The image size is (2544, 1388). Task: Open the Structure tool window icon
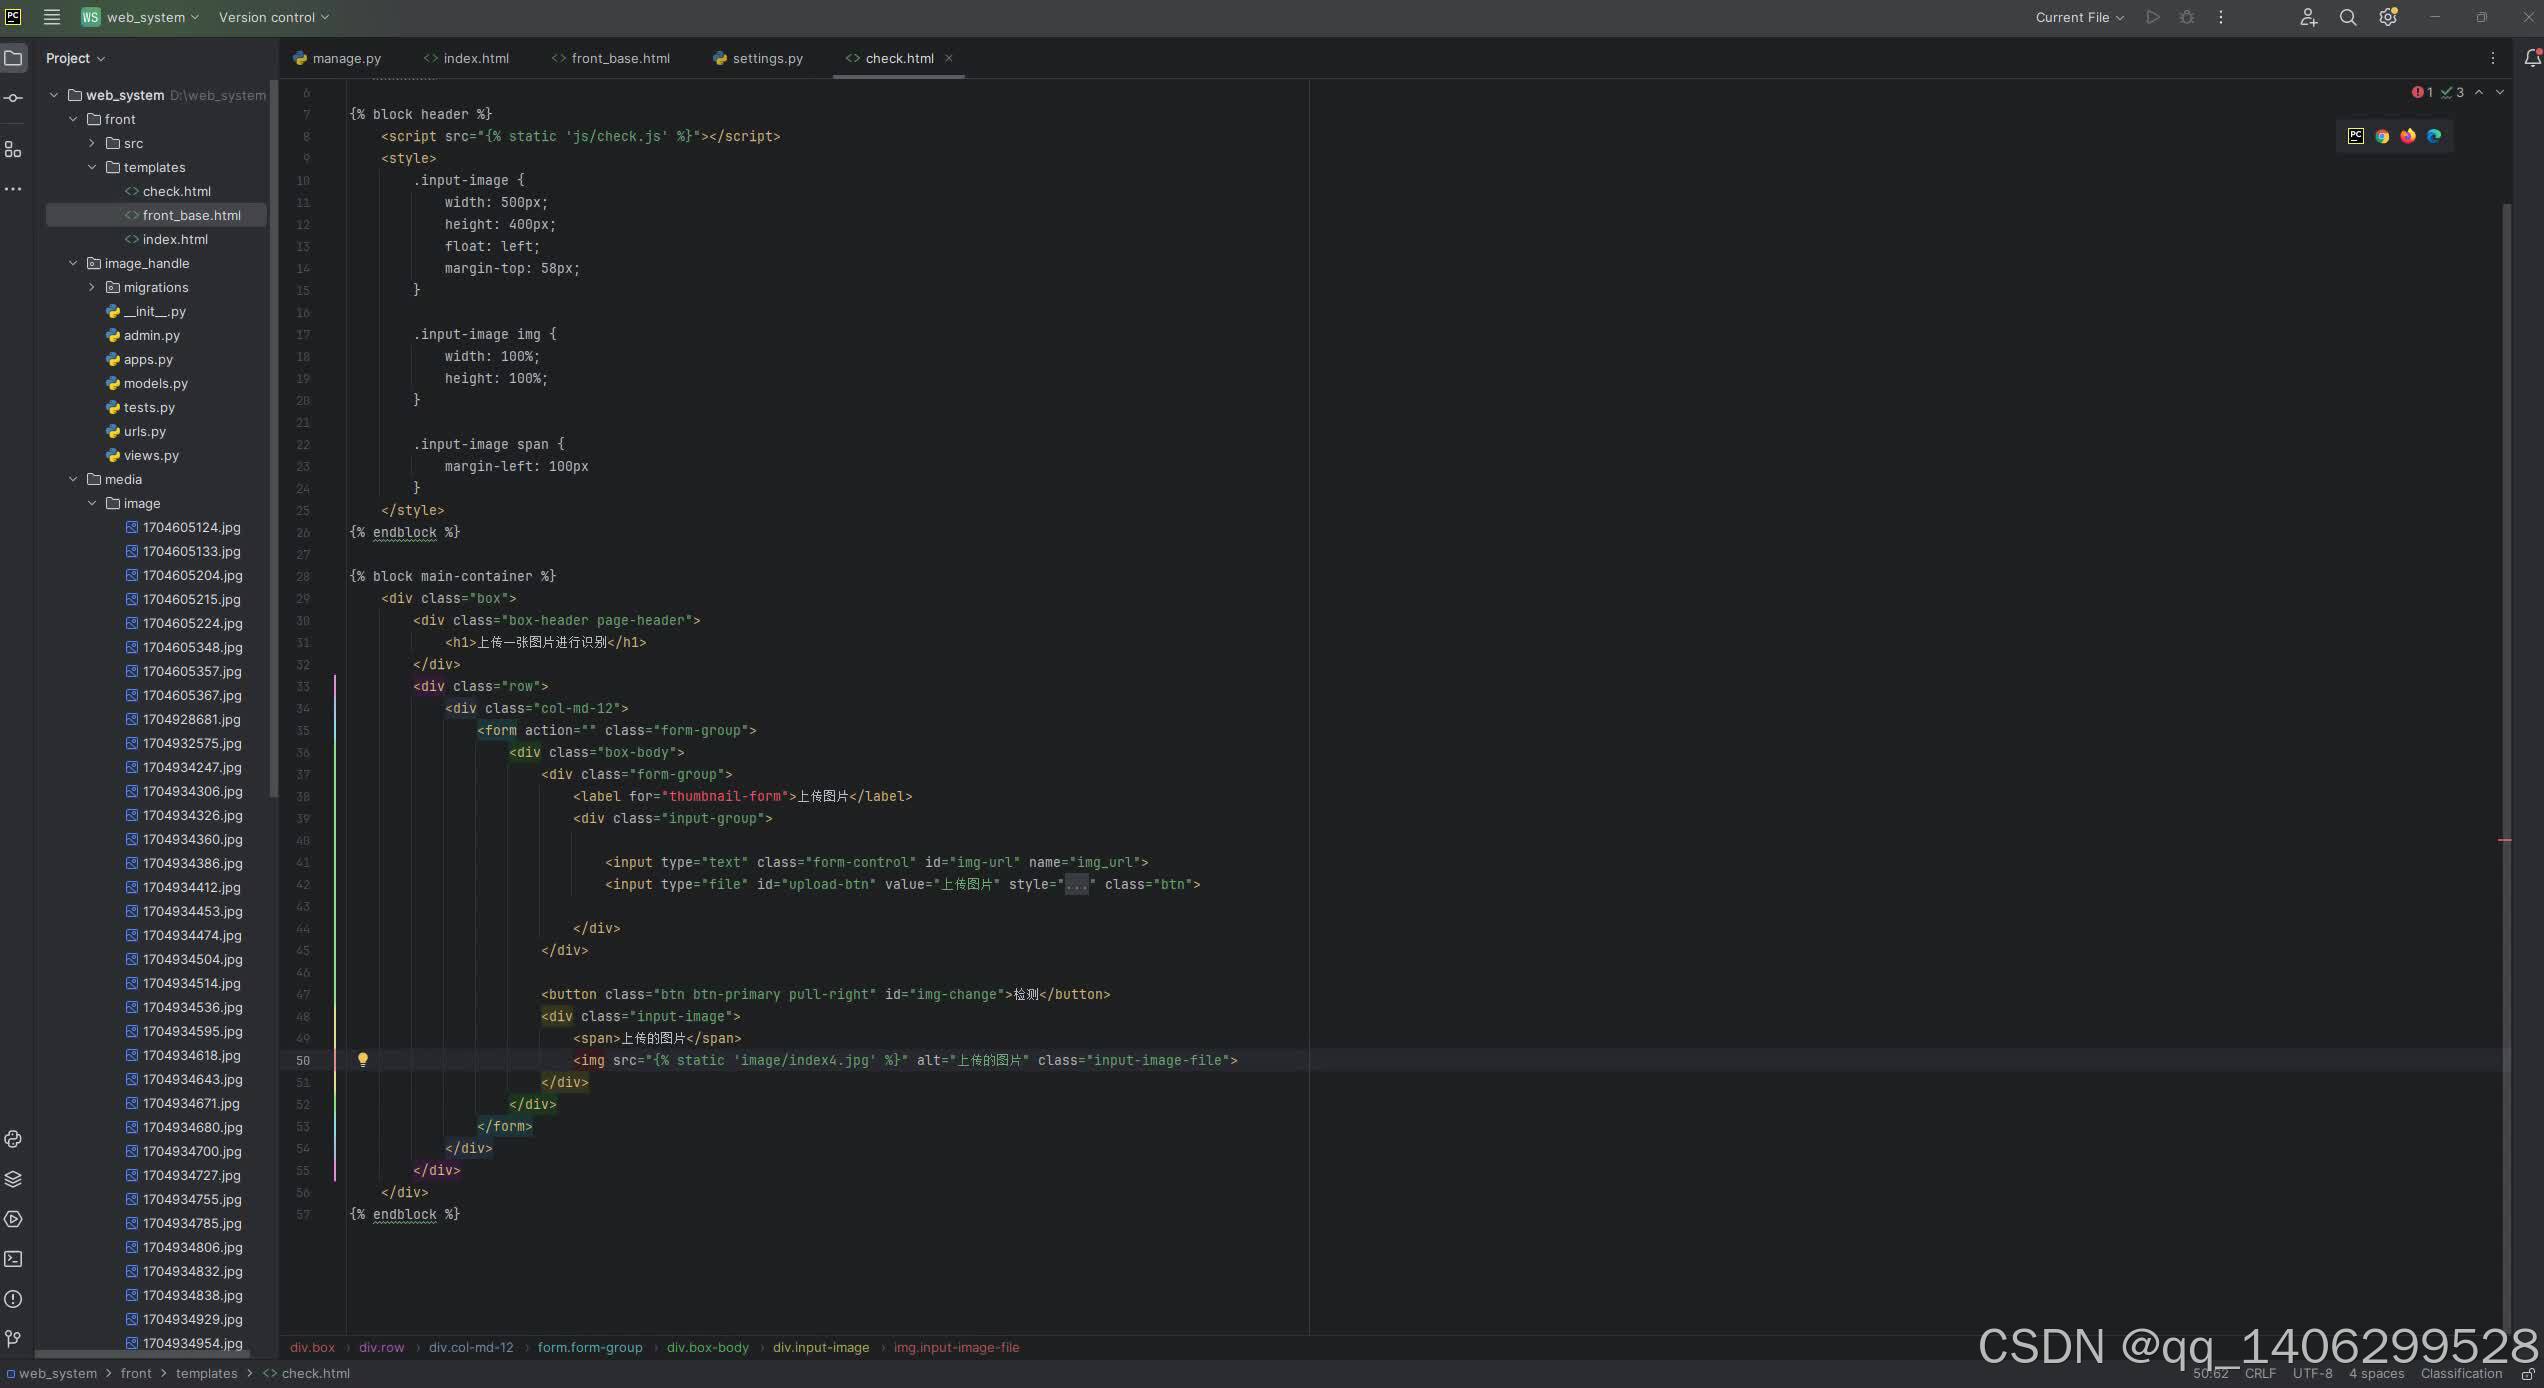point(13,150)
